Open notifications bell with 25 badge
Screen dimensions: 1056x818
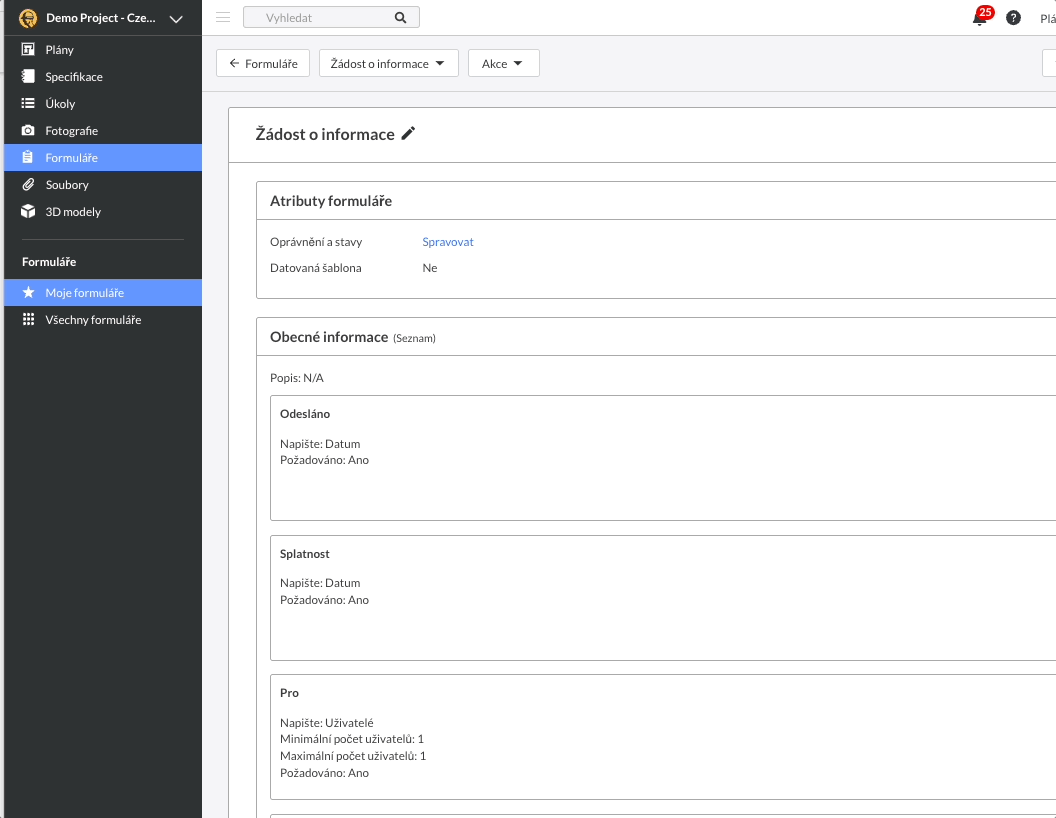click(981, 17)
